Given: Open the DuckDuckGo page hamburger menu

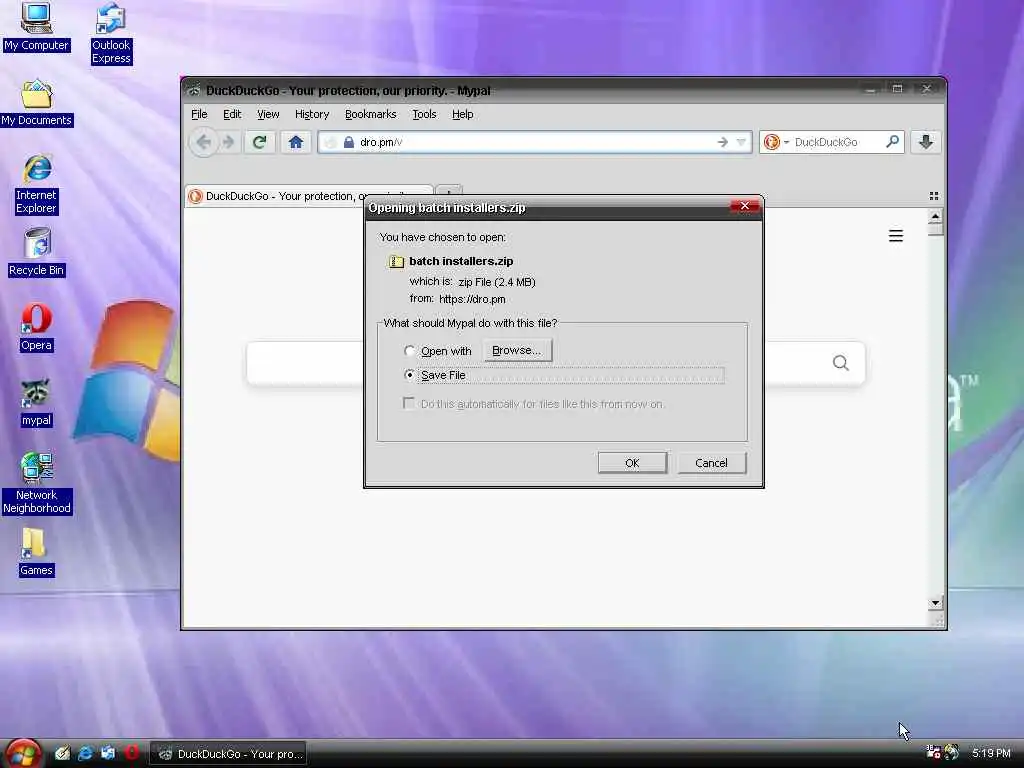Looking at the screenshot, I should click(896, 236).
